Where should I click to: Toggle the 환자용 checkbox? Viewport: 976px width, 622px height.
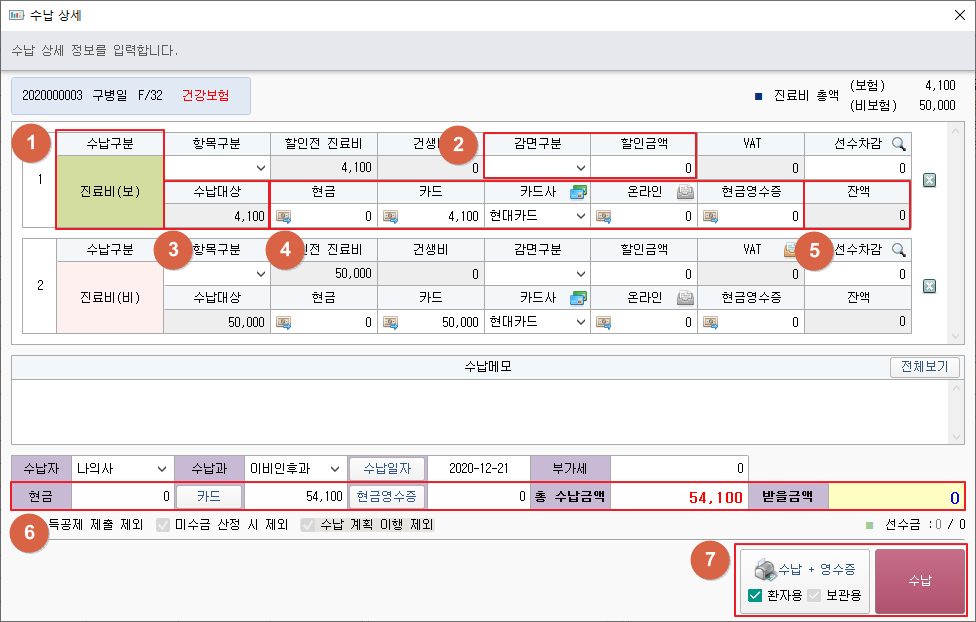coord(756,596)
